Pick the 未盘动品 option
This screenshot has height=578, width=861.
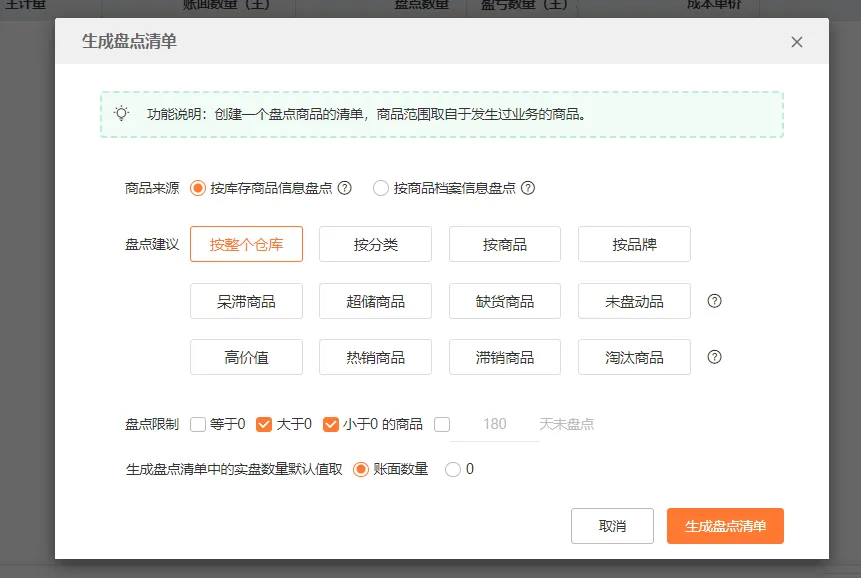click(x=634, y=301)
